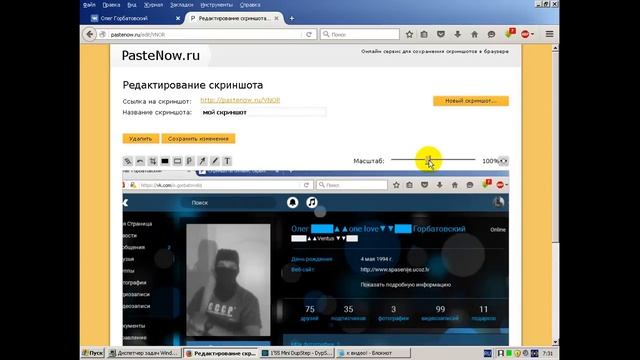Click the bell notification icon in screenshot
640x360 pixels.
point(292,202)
